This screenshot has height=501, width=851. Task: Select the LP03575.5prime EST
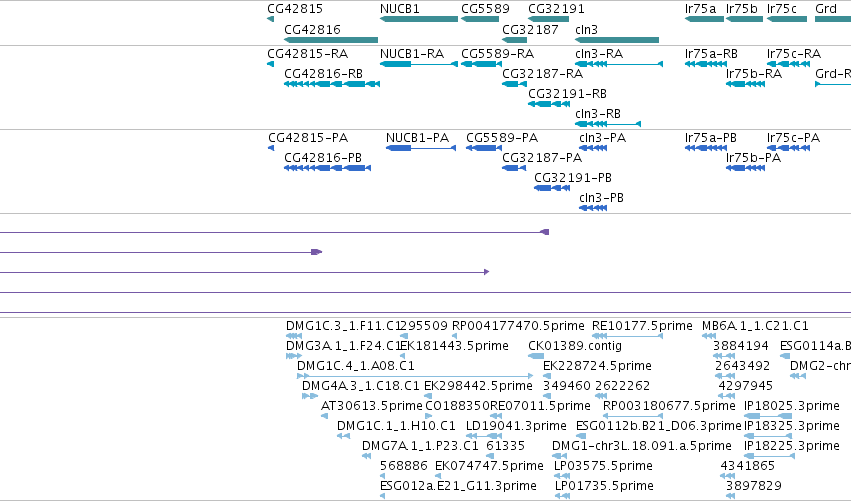(x=562, y=476)
